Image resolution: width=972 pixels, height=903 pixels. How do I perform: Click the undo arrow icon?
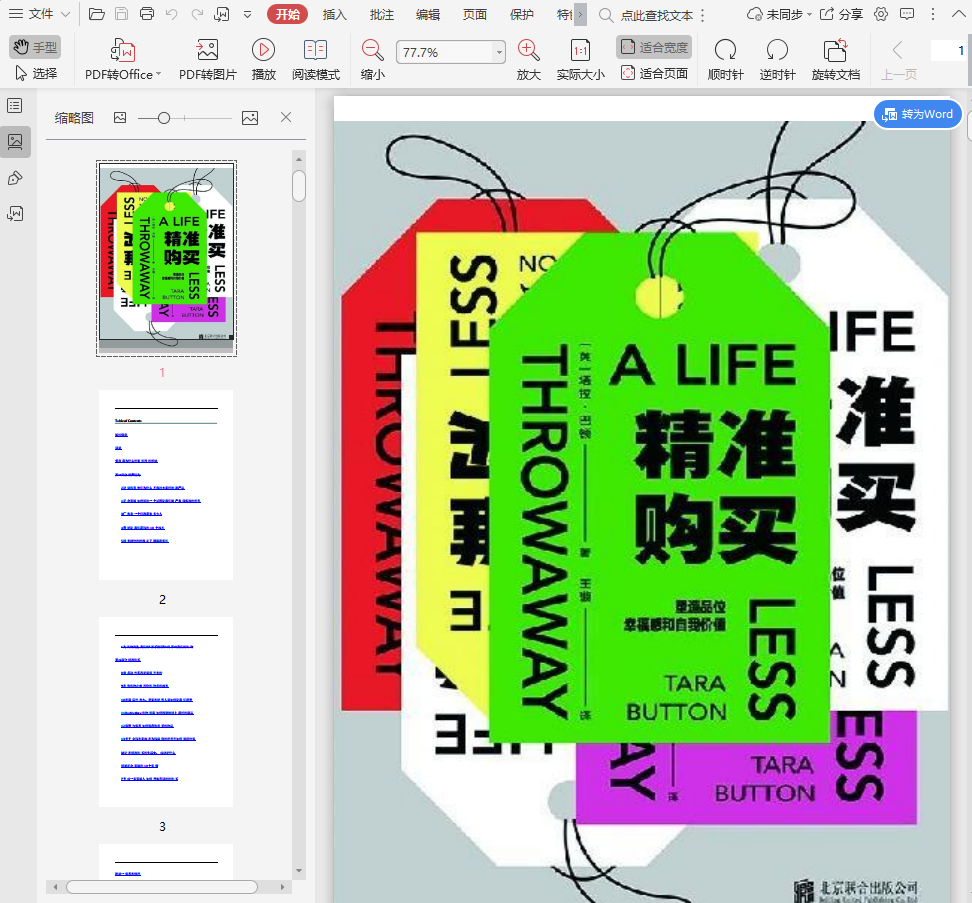click(x=172, y=14)
